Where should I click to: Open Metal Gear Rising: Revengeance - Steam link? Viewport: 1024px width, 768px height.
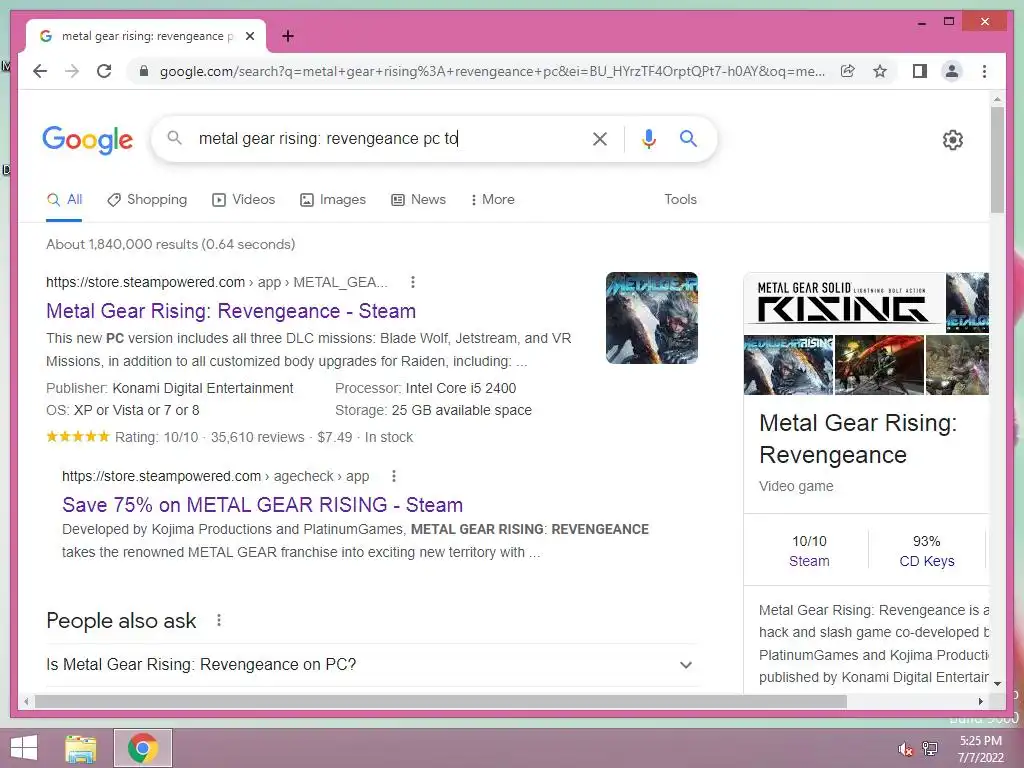[x=231, y=311]
